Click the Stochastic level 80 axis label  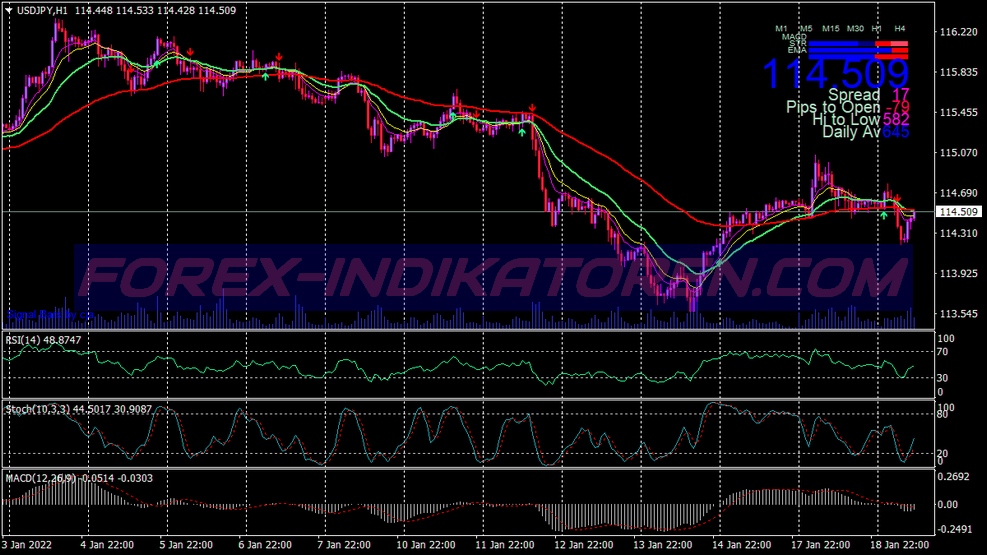pyautogui.click(x=944, y=415)
